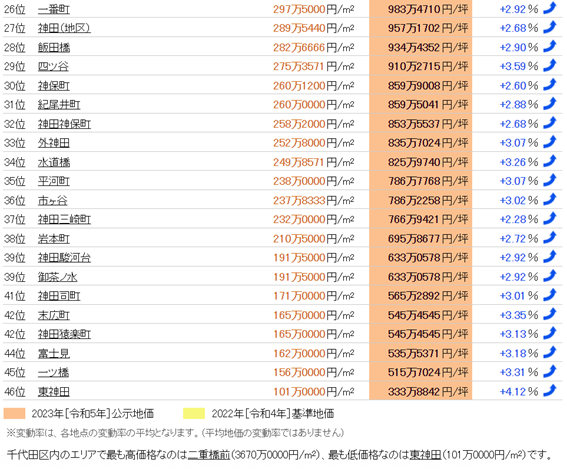The height and width of the screenshot is (469, 567).
Task: Click the blue trend arrow beside 飯田橋
Action: point(550,46)
